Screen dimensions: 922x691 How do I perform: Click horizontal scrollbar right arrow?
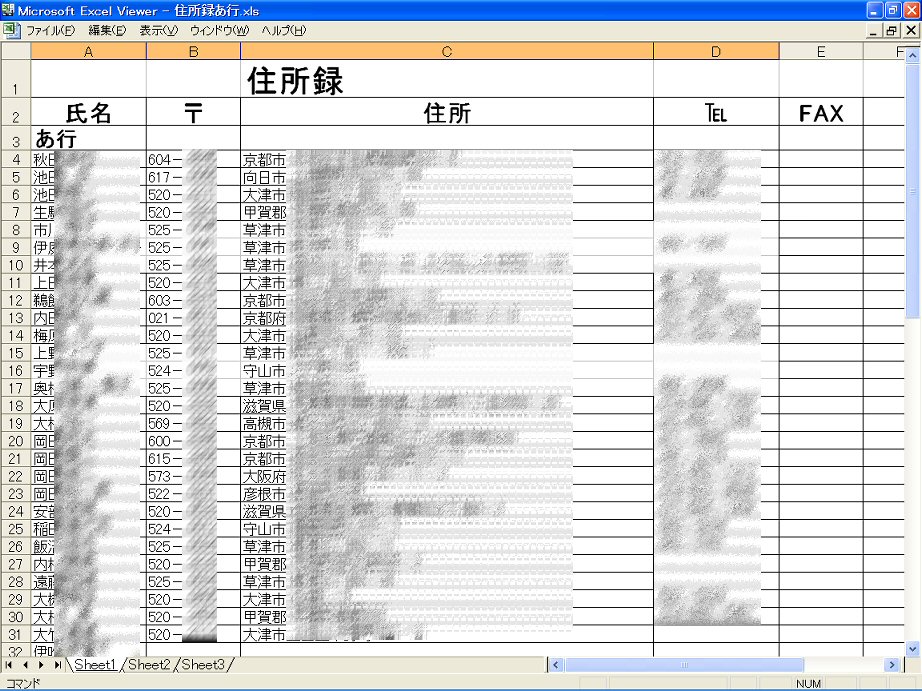click(x=892, y=665)
